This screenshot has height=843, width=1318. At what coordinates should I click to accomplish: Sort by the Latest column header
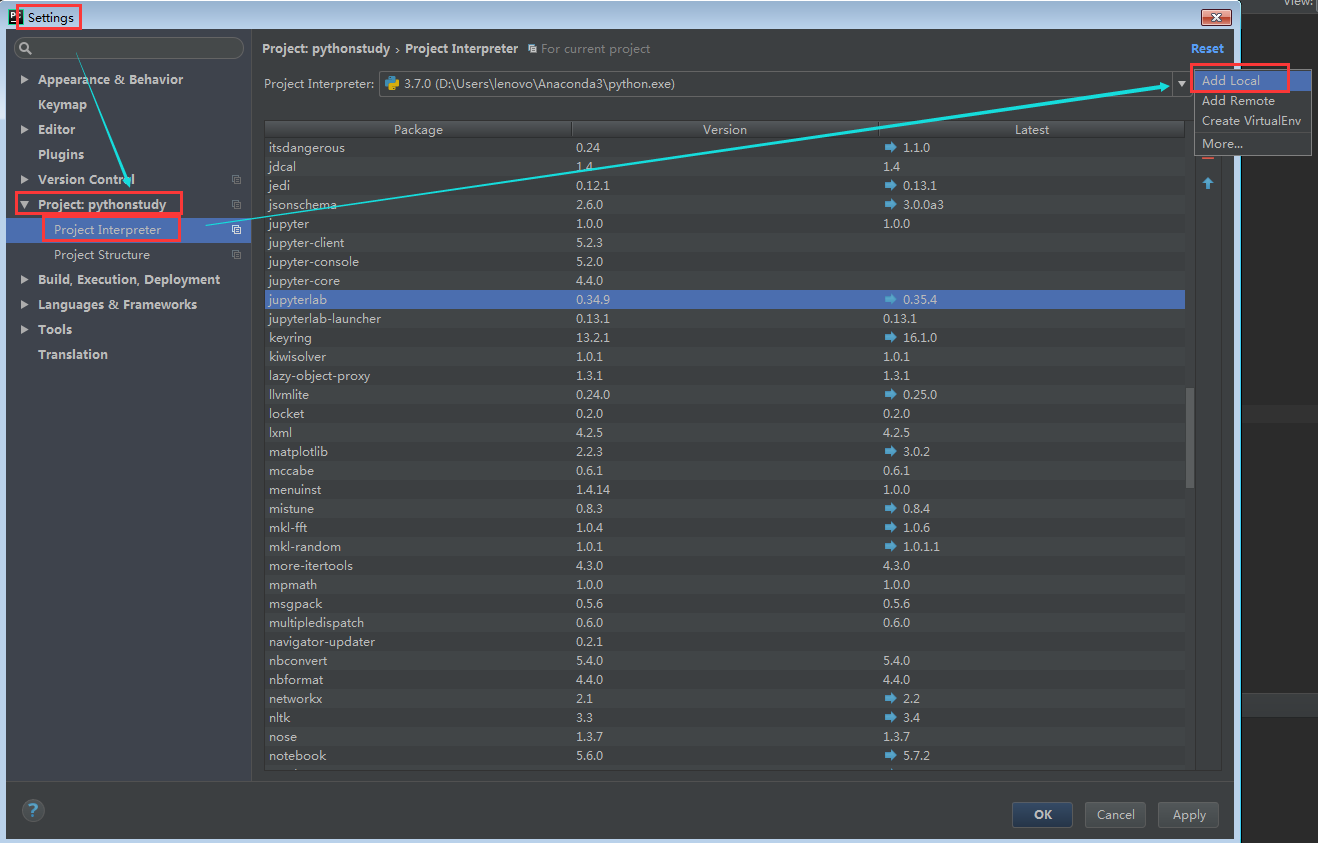1032,130
